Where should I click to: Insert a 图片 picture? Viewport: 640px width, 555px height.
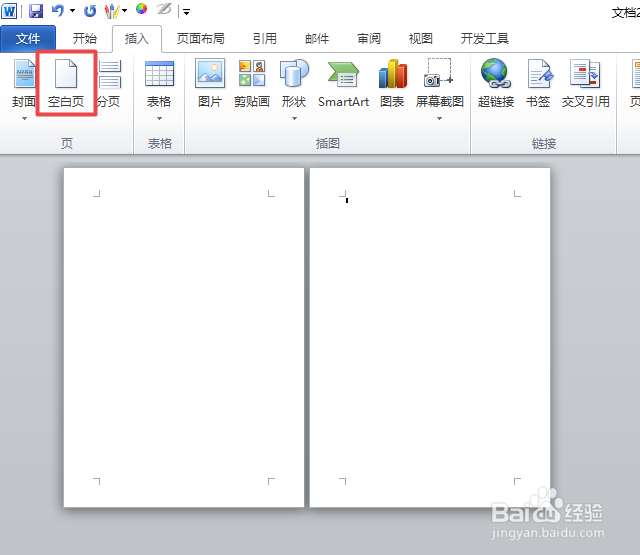(x=210, y=83)
